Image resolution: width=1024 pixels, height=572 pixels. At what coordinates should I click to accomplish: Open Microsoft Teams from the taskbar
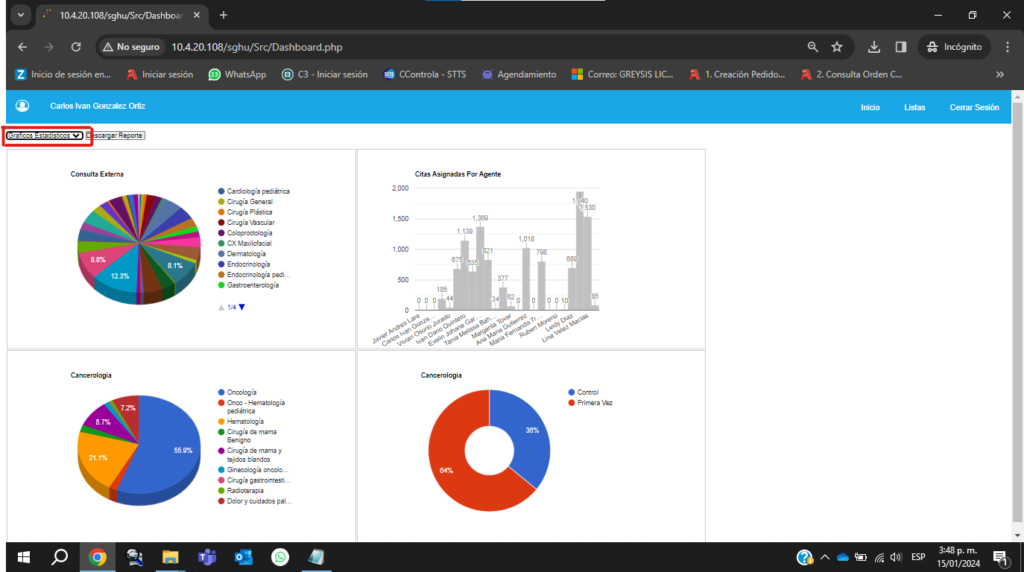[207, 557]
